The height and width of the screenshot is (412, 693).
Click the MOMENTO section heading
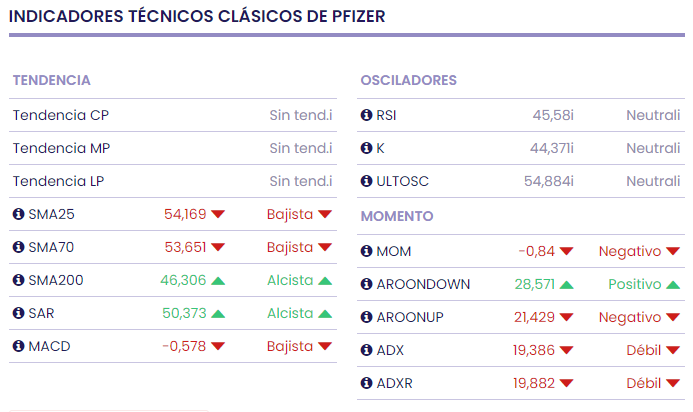tap(397, 216)
